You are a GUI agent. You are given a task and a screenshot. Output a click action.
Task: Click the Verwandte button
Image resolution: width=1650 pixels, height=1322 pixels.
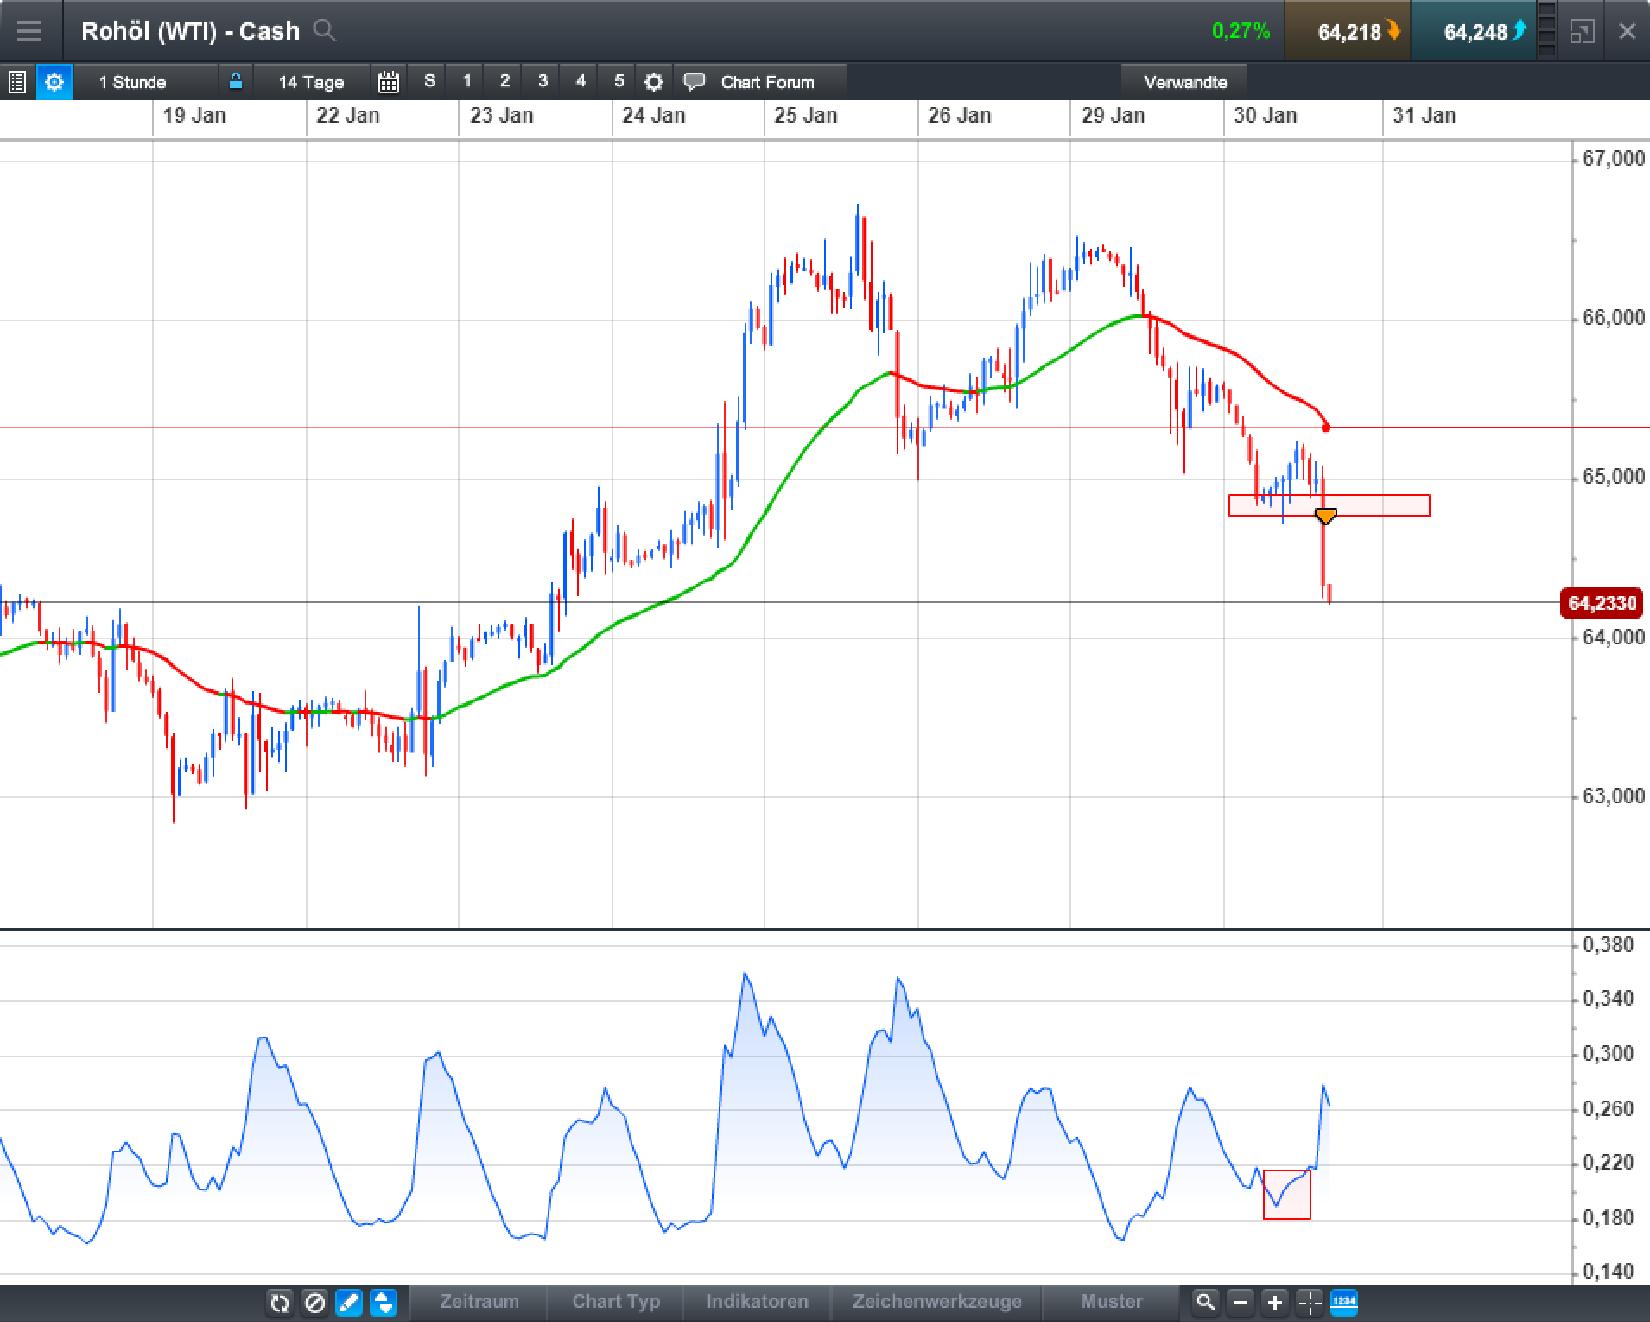[1186, 82]
